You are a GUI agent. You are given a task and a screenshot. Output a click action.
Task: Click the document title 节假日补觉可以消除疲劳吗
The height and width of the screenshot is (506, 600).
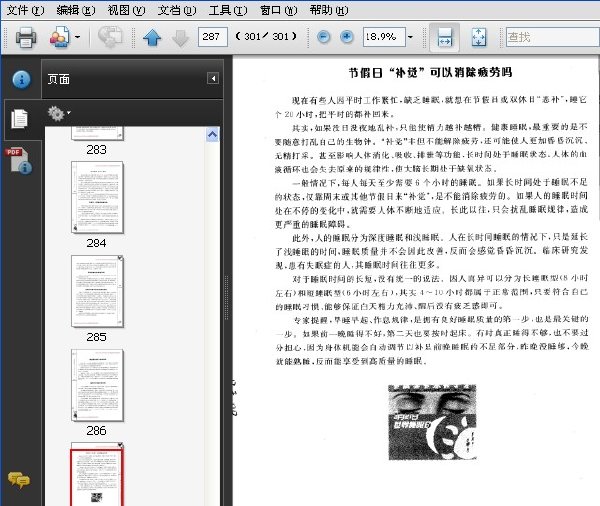pyautogui.click(x=430, y=73)
